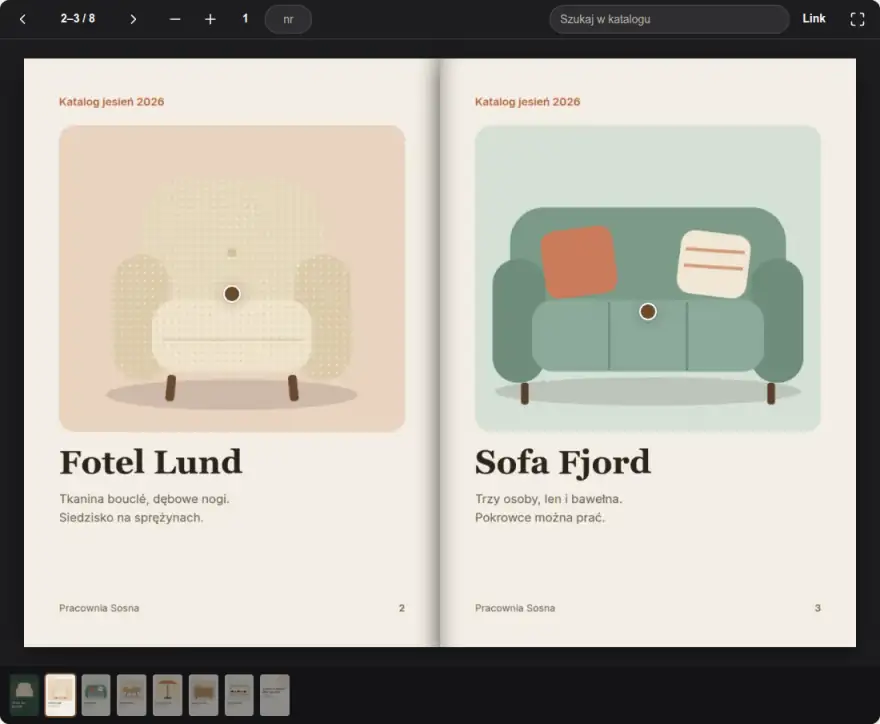This screenshot has width=880, height=724.
Task: Select the highlighted Fotel Lund thumbnail
Action: pyautogui.click(x=60, y=695)
